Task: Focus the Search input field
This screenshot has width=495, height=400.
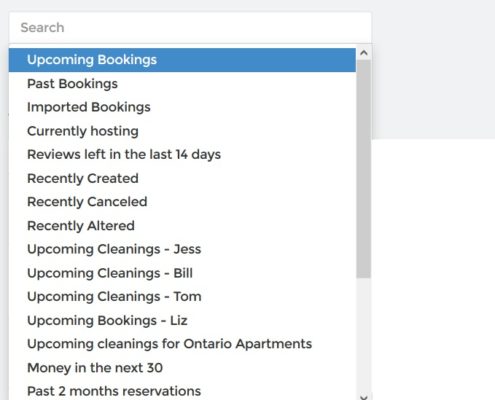Action: (190, 28)
